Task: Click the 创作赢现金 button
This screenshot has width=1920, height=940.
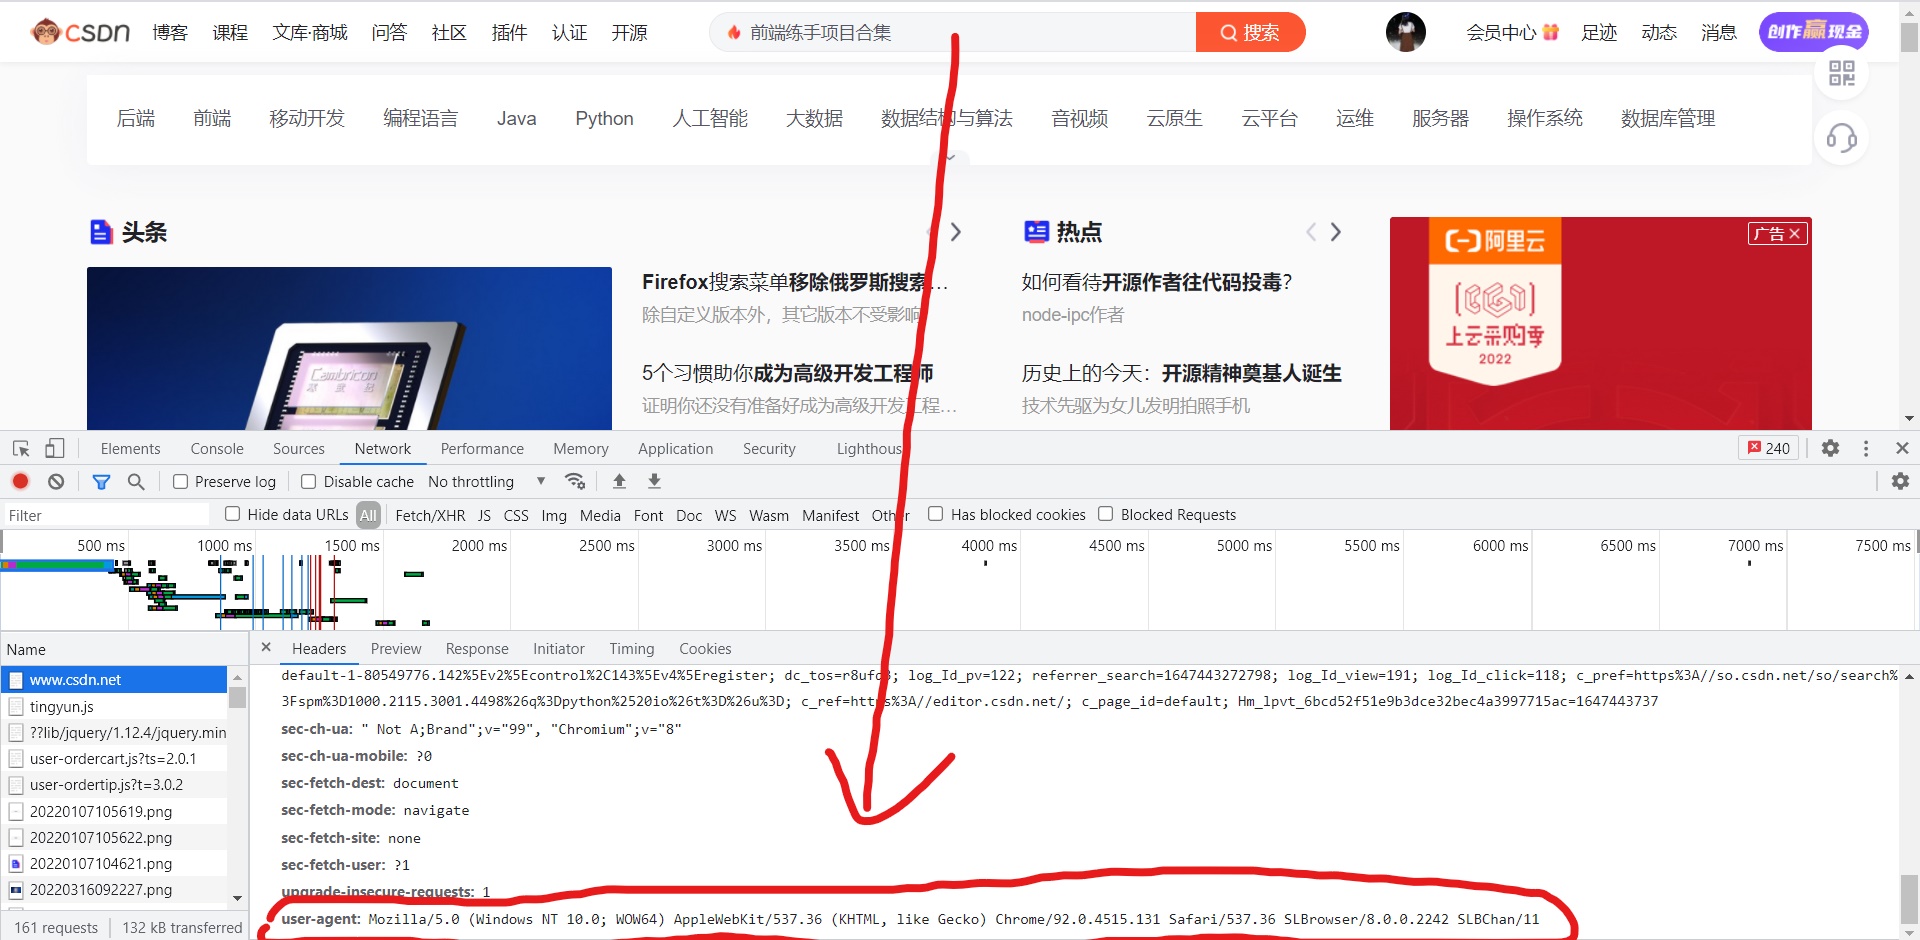Action: [1814, 32]
